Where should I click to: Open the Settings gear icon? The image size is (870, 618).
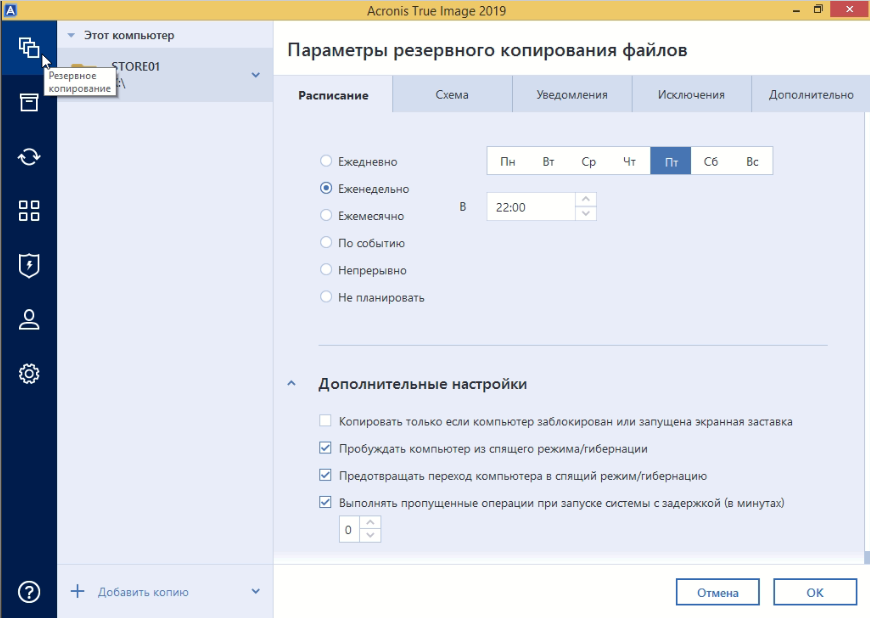point(29,373)
